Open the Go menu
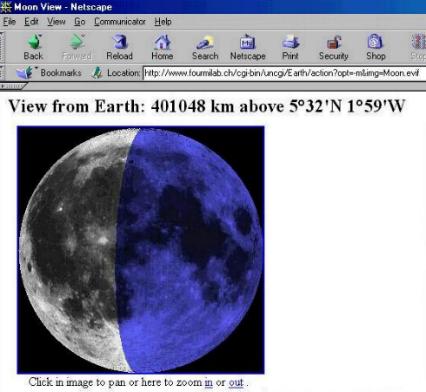 pos(80,22)
